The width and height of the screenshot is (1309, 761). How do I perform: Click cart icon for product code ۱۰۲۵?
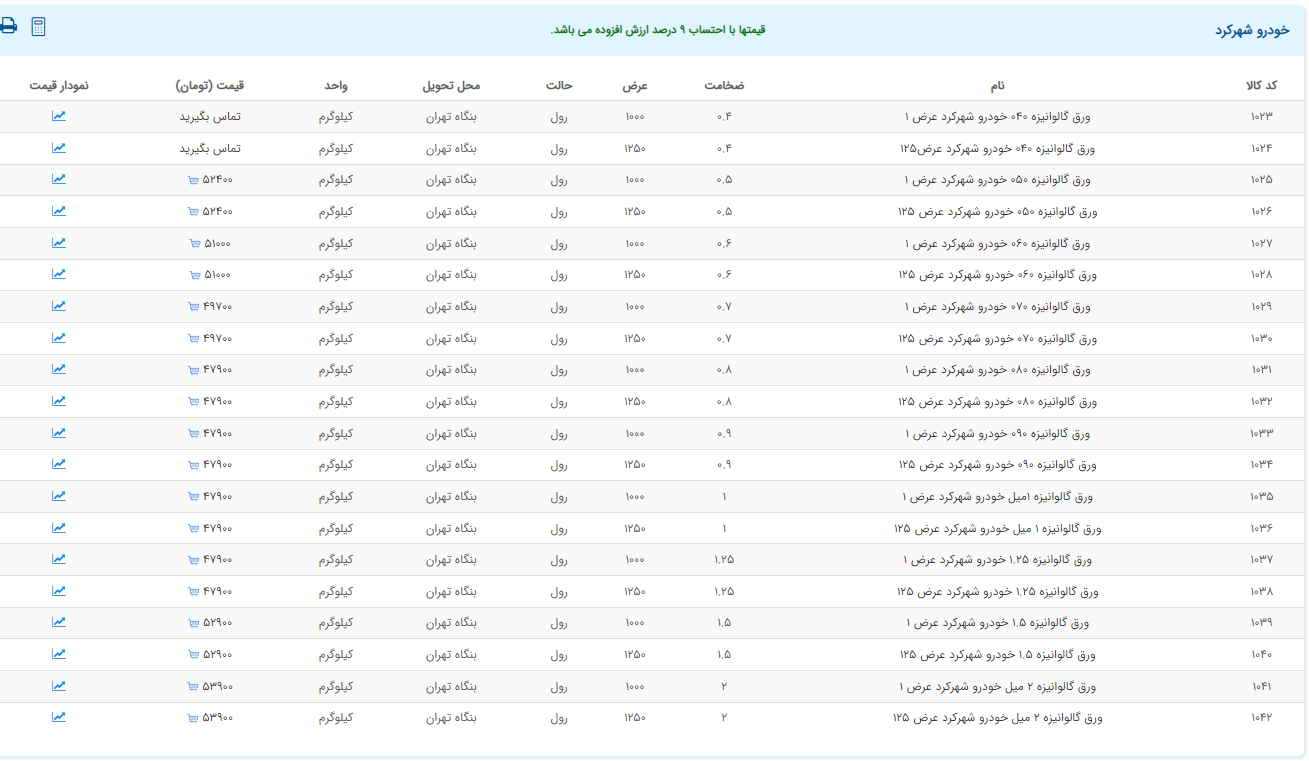click(x=193, y=180)
